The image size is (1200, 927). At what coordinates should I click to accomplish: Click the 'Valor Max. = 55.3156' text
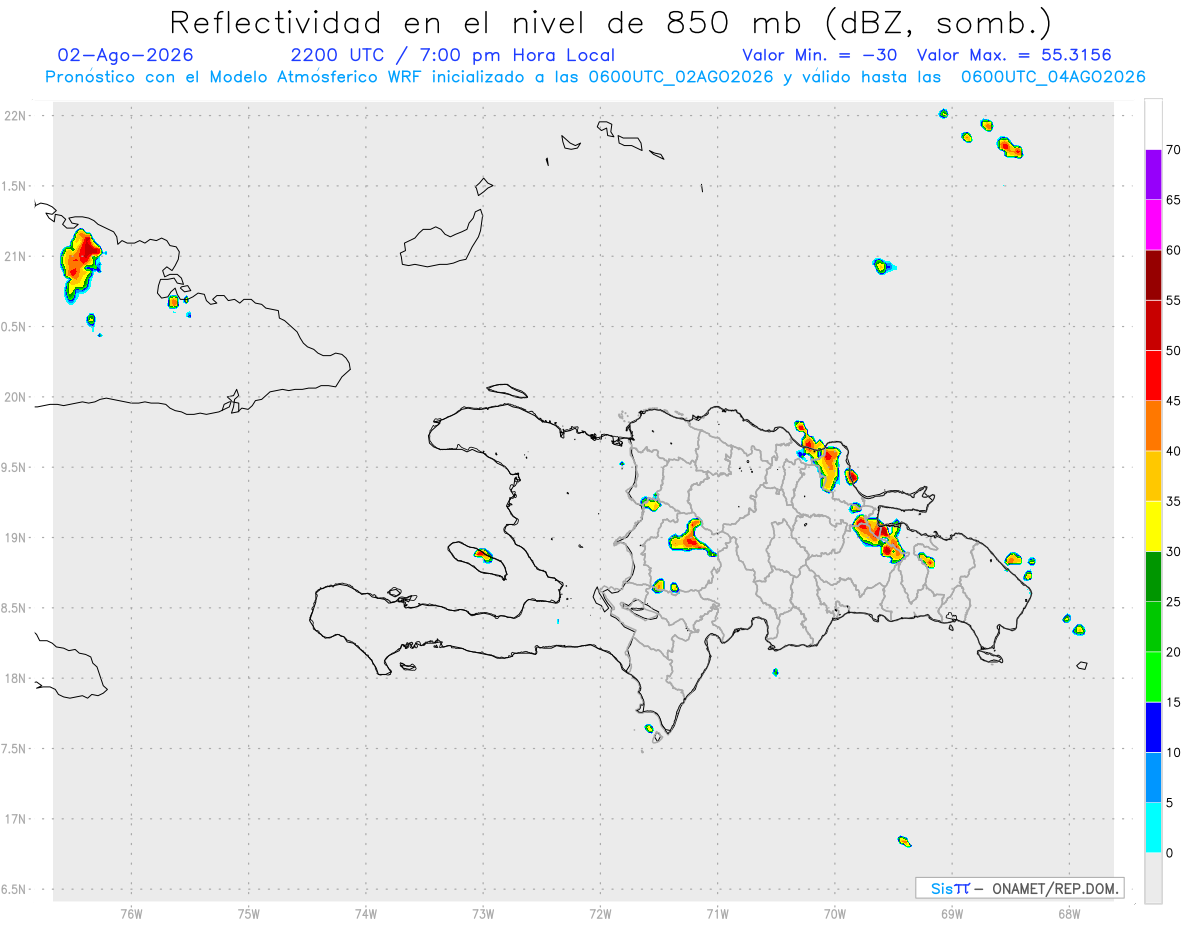(x=1014, y=55)
